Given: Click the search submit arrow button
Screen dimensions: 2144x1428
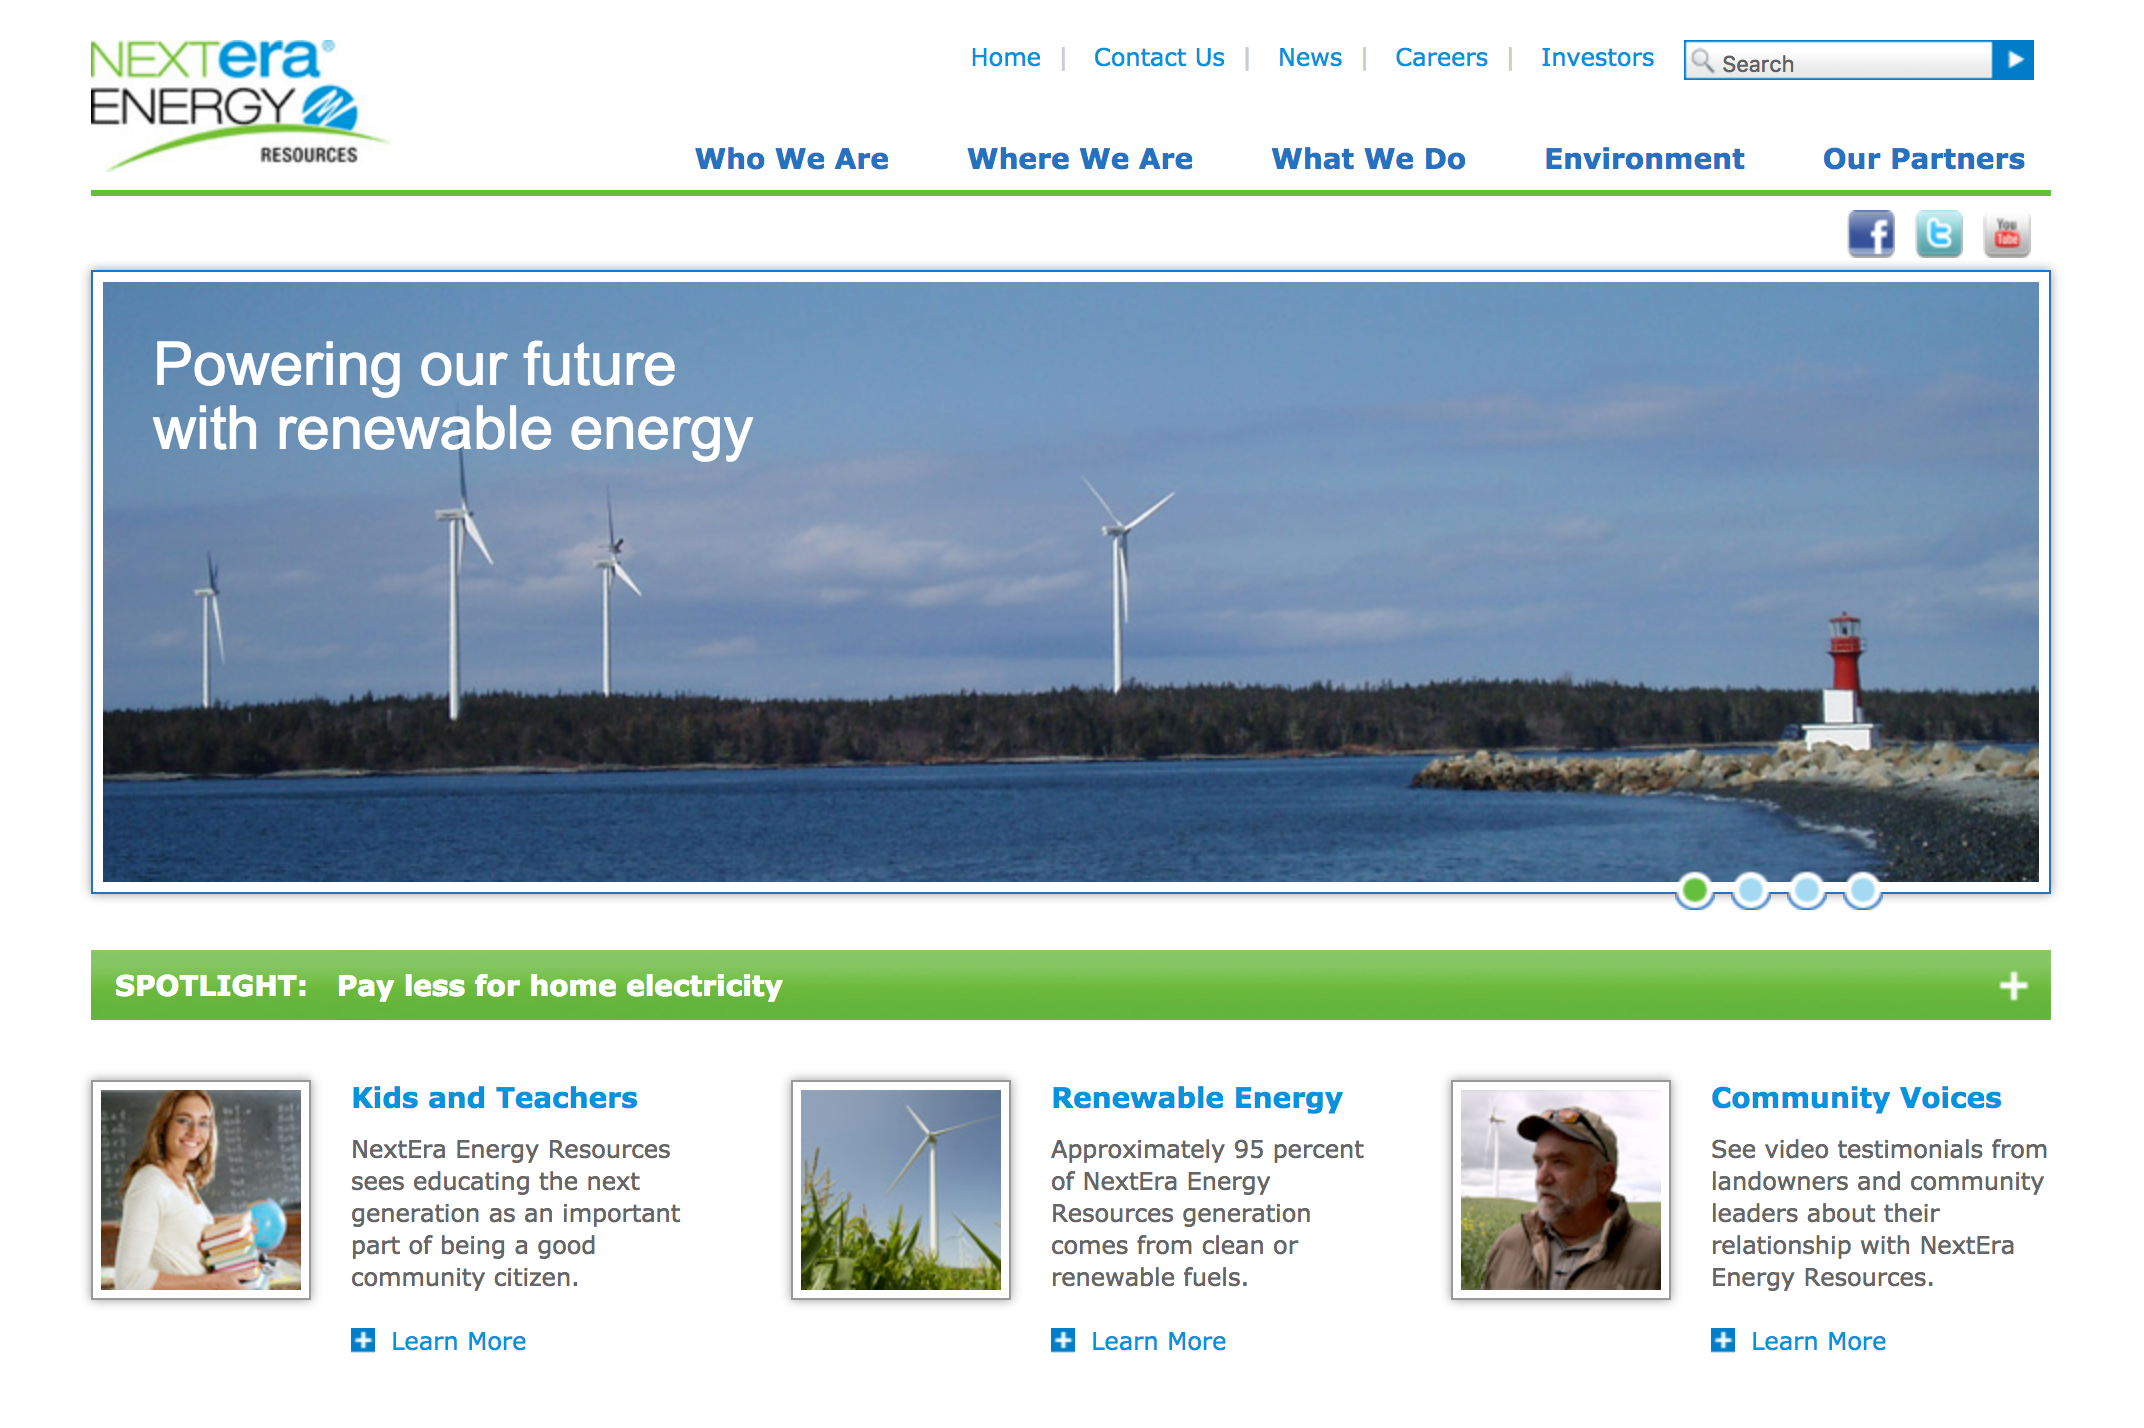Looking at the screenshot, I should point(2013,60).
